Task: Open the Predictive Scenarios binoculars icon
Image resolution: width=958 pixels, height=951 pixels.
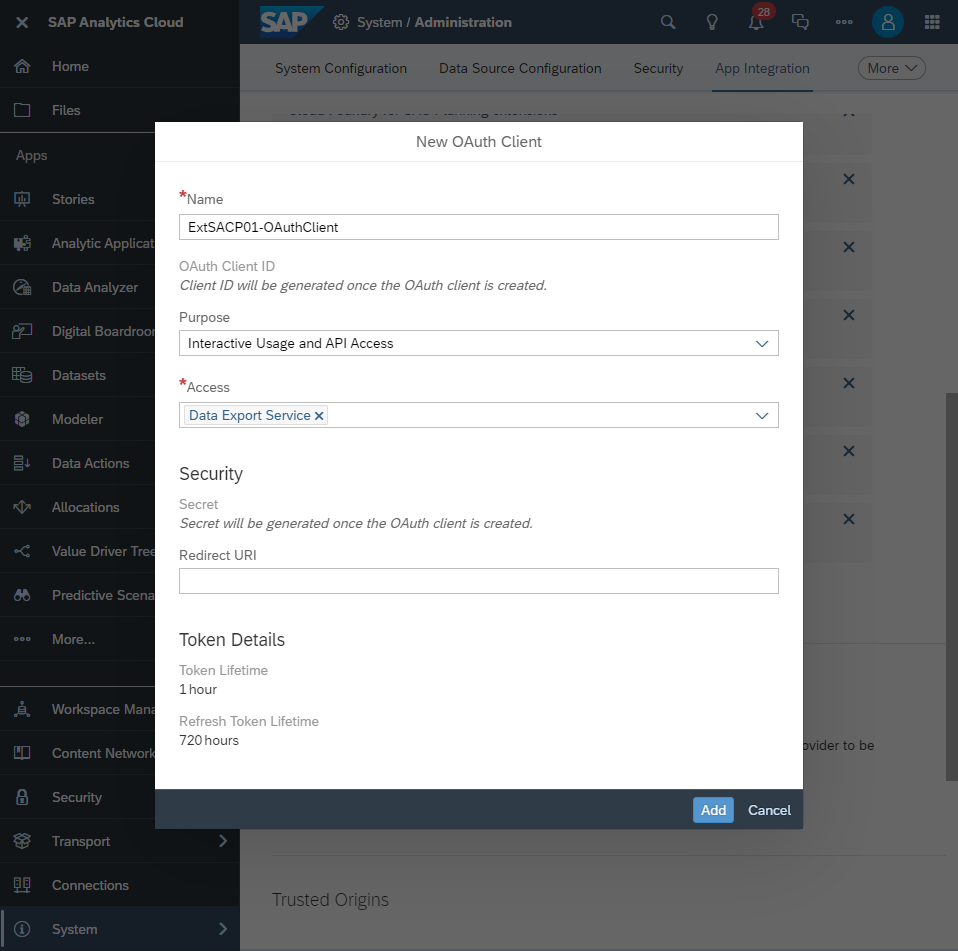Action: 22,595
